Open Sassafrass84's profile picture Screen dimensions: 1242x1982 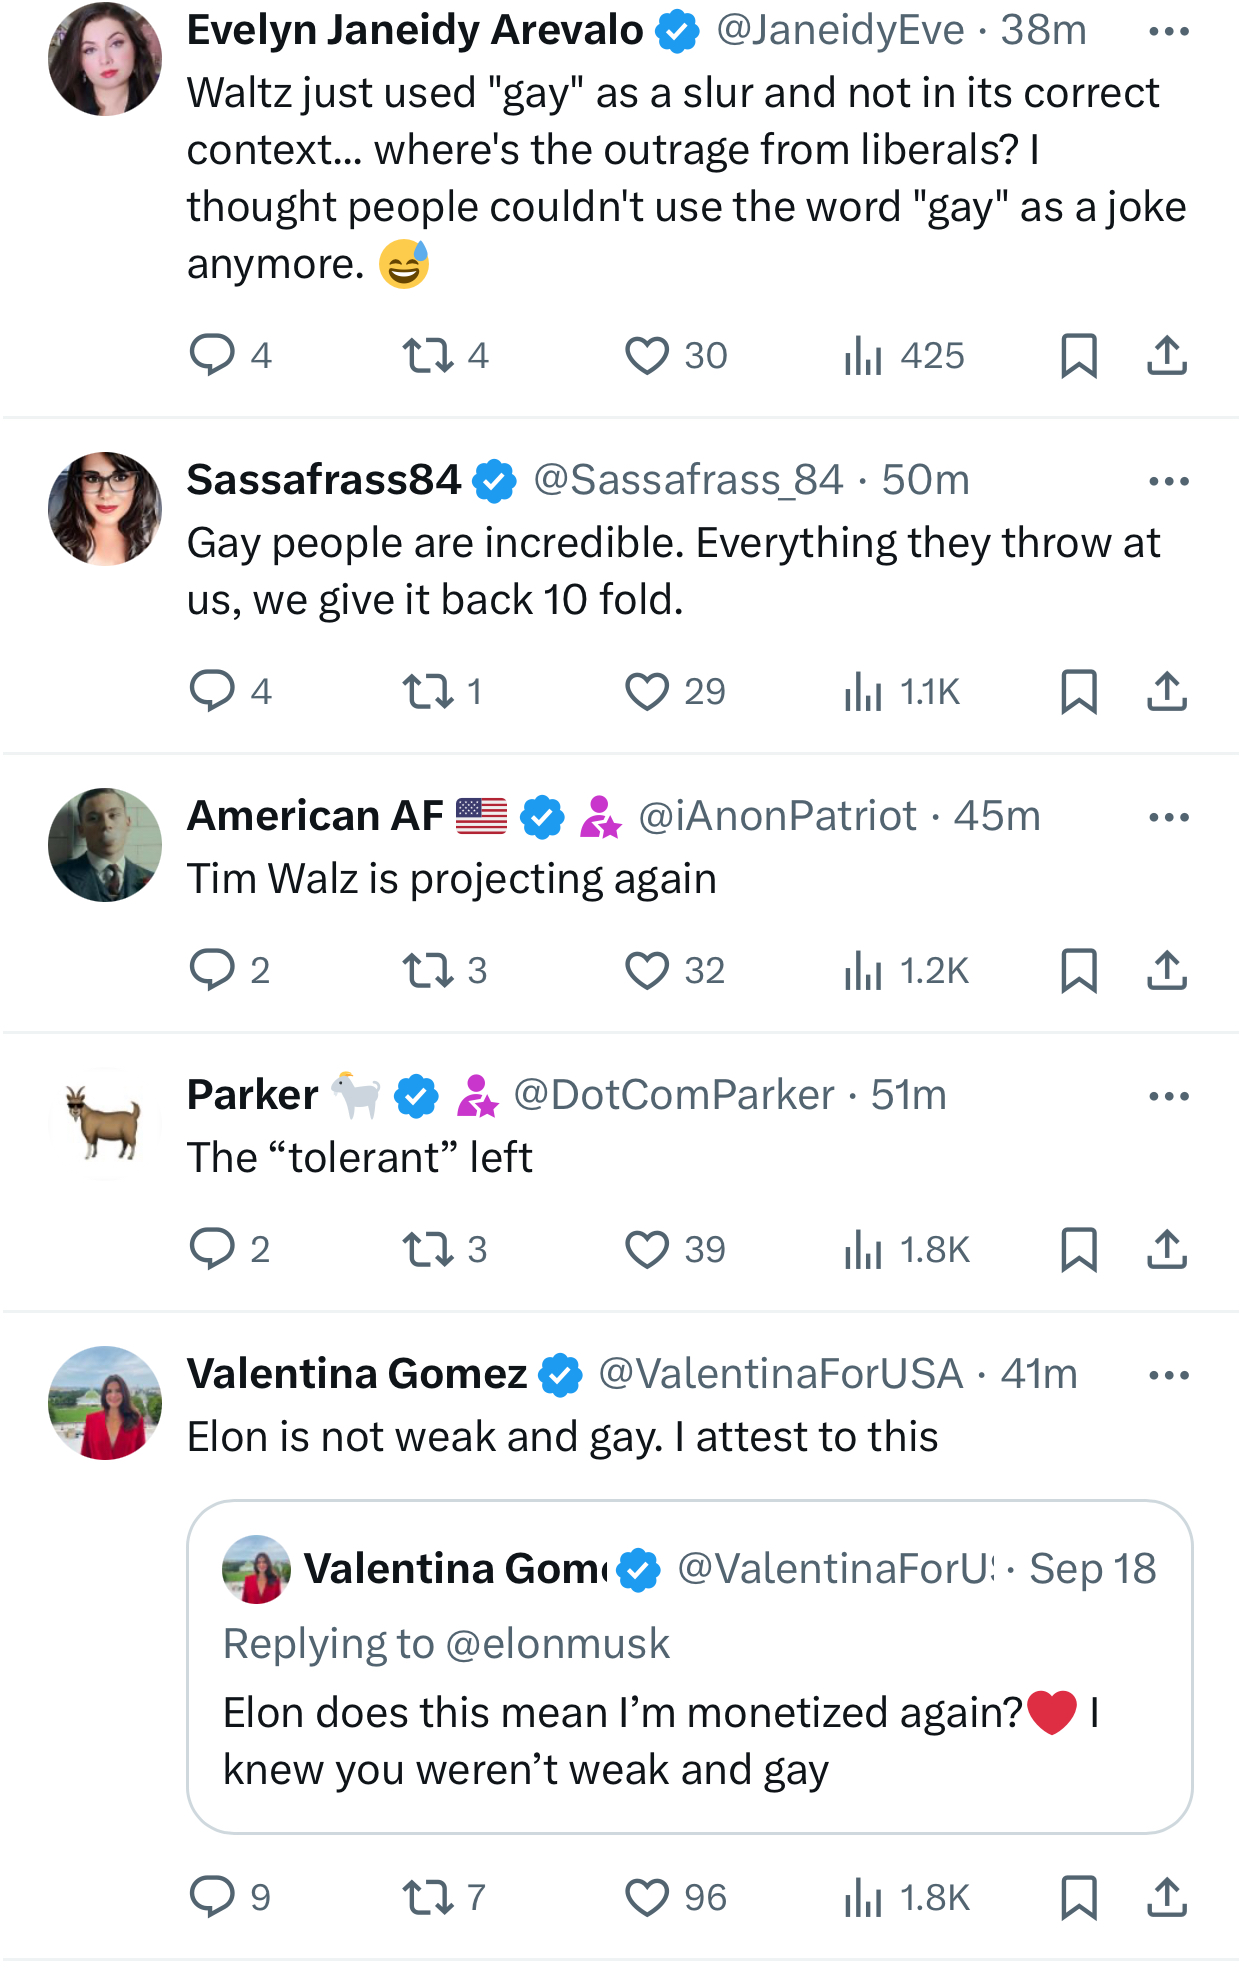(105, 509)
